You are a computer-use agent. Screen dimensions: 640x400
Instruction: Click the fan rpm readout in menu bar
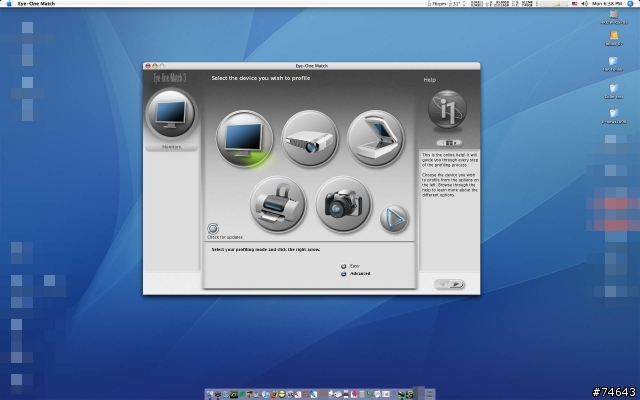click(437, 3)
